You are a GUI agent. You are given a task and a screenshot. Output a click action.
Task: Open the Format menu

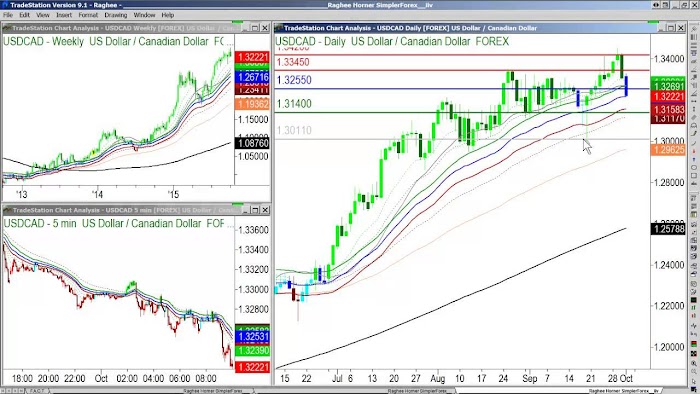88,15
